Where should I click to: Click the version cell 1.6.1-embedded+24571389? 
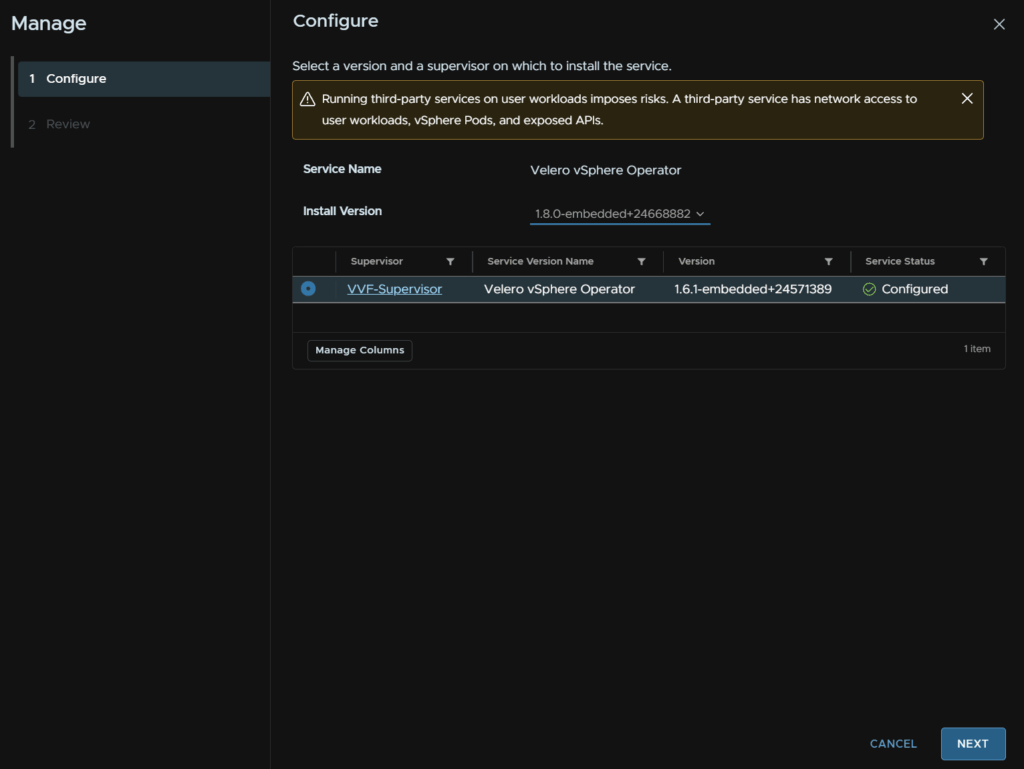click(x=753, y=289)
